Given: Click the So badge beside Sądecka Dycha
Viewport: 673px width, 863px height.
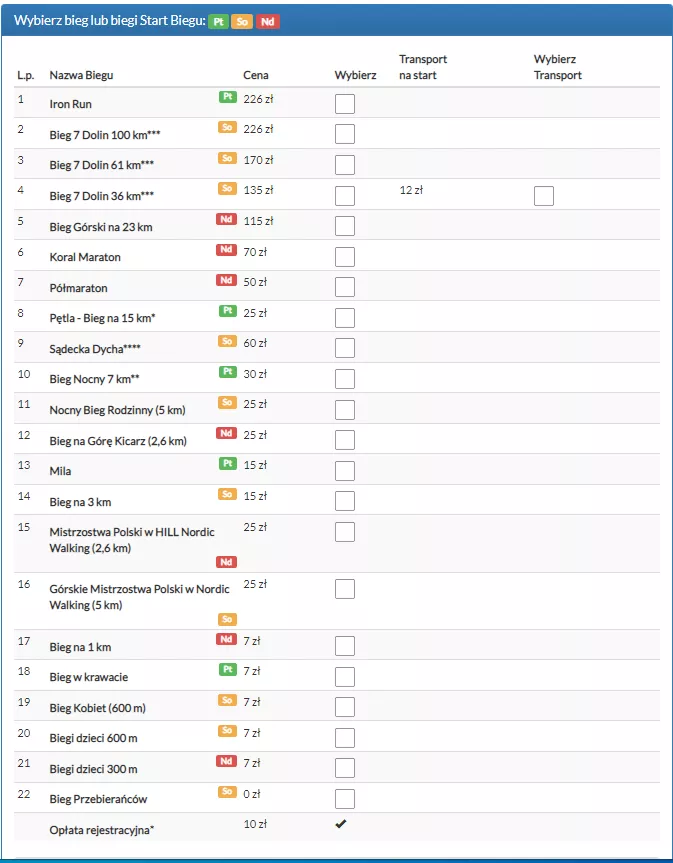Looking at the screenshot, I should pos(227,342).
